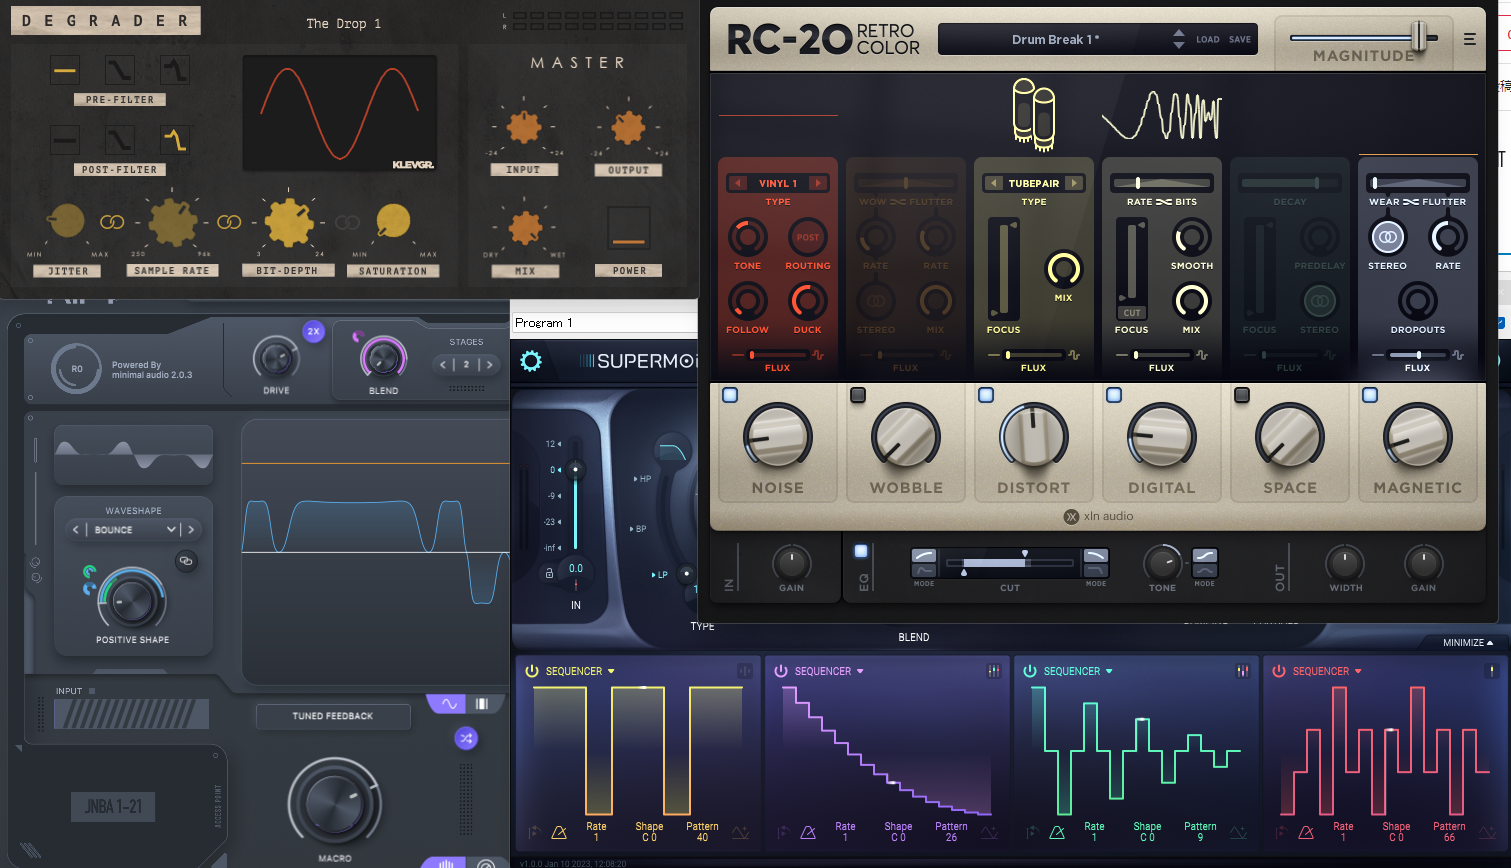Toggle power on the yellow sequencer
Image resolution: width=1511 pixels, height=868 pixels.
coord(532,671)
